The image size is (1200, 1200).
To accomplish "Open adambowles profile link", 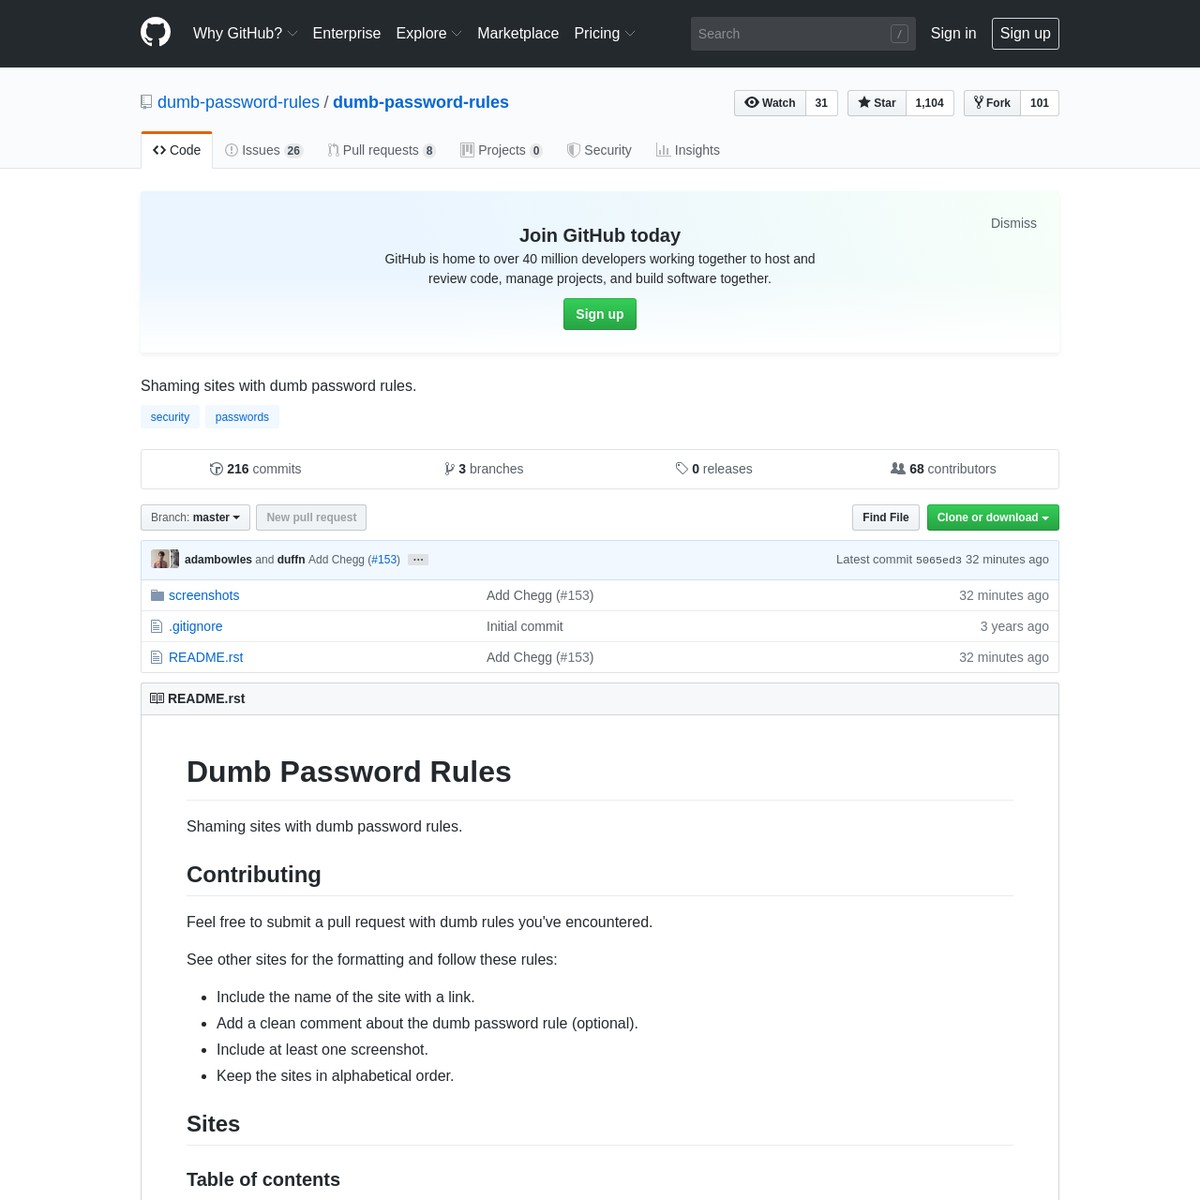I will point(218,560).
